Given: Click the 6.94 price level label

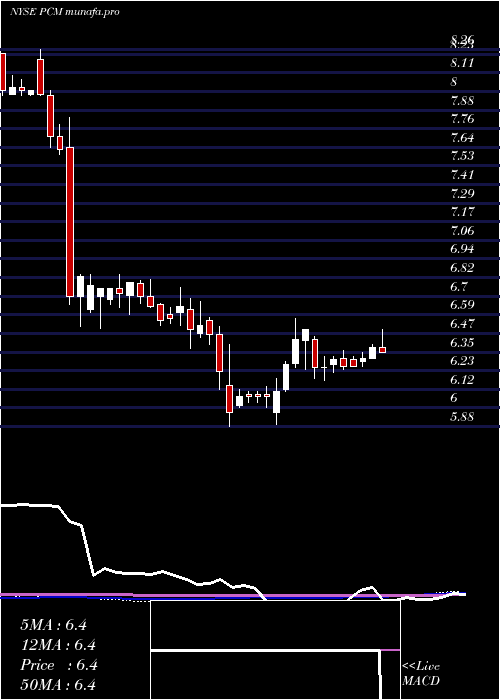Looking at the screenshot, I should coord(462,249).
